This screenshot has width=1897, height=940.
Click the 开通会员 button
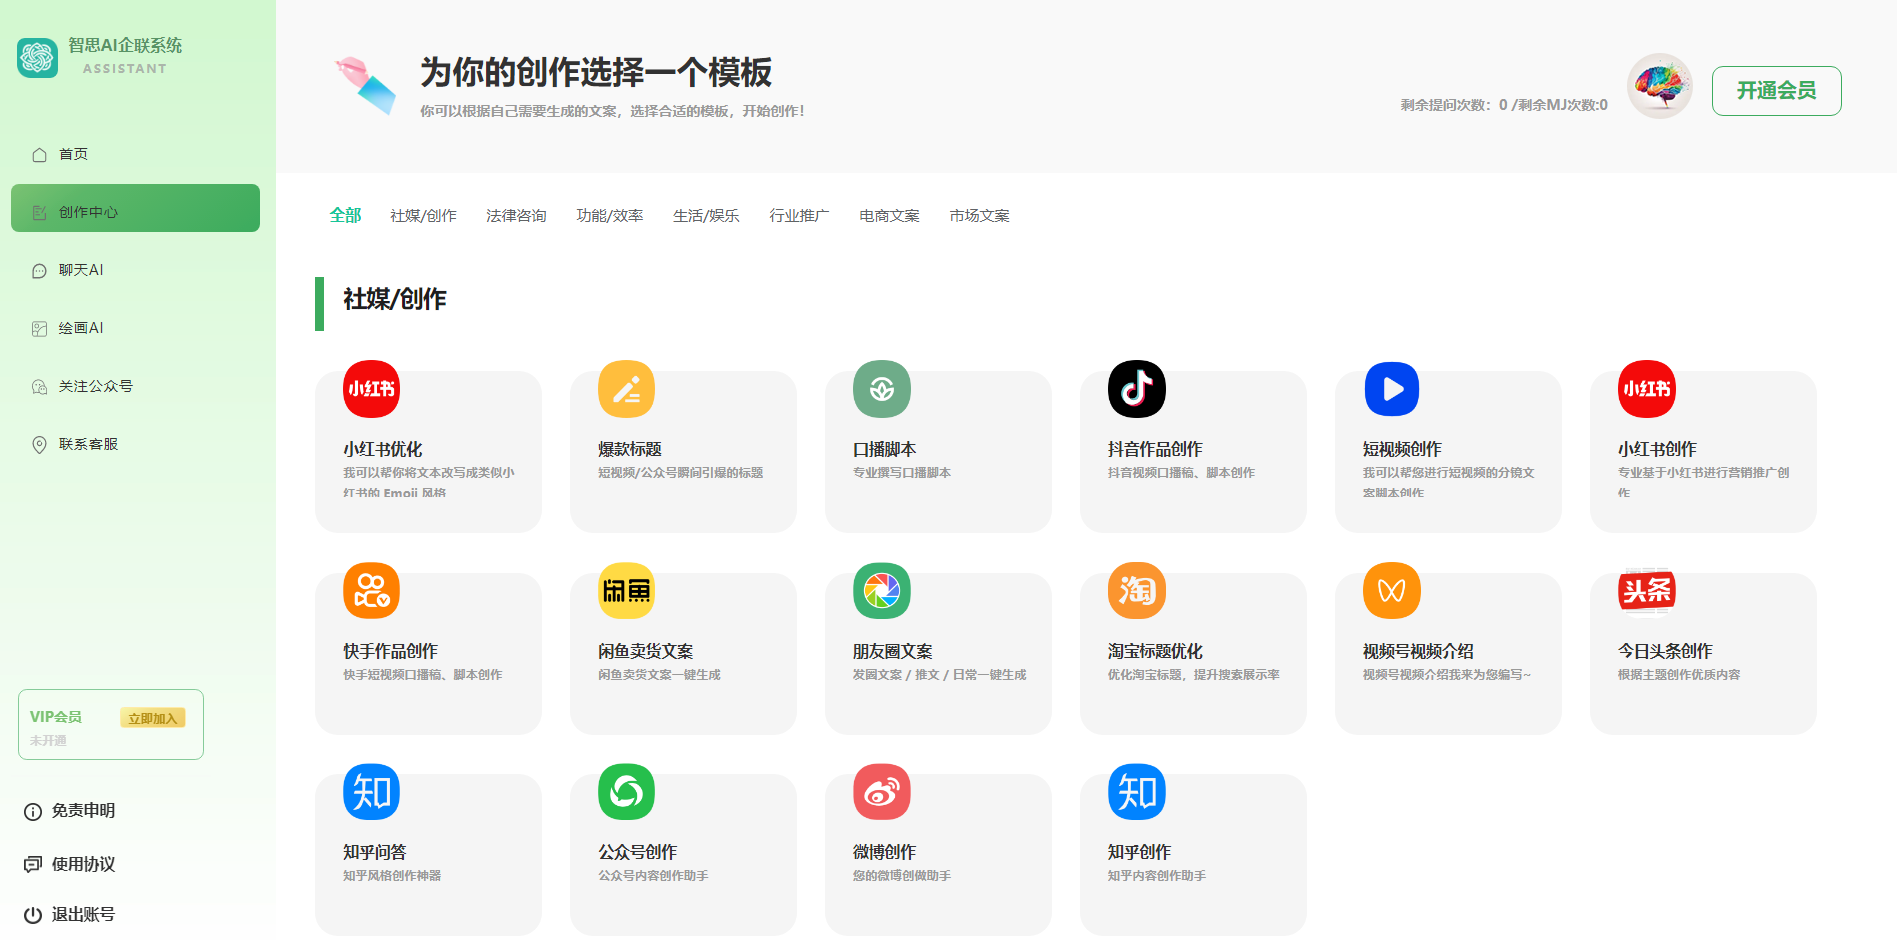1776,91
